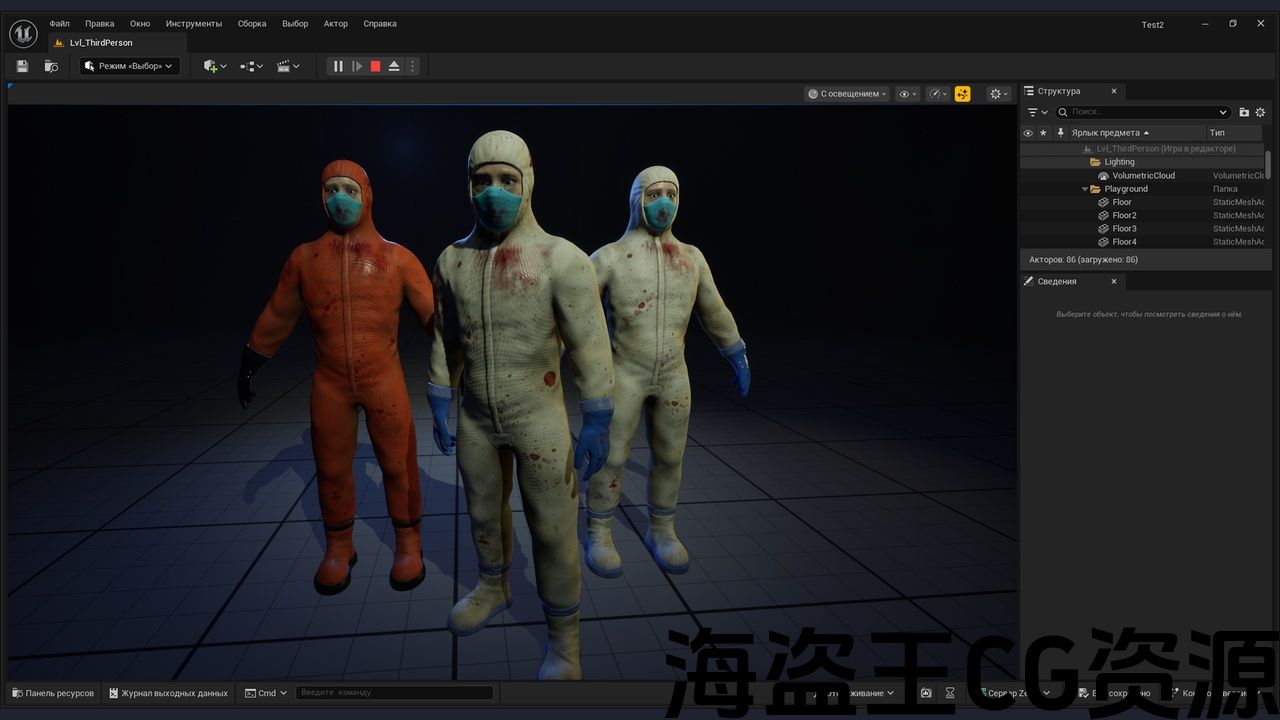The width and height of the screenshot is (1280, 720).
Task: Toggle the yellow highlighted viewport button
Action: pyautogui.click(x=962, y=94)
